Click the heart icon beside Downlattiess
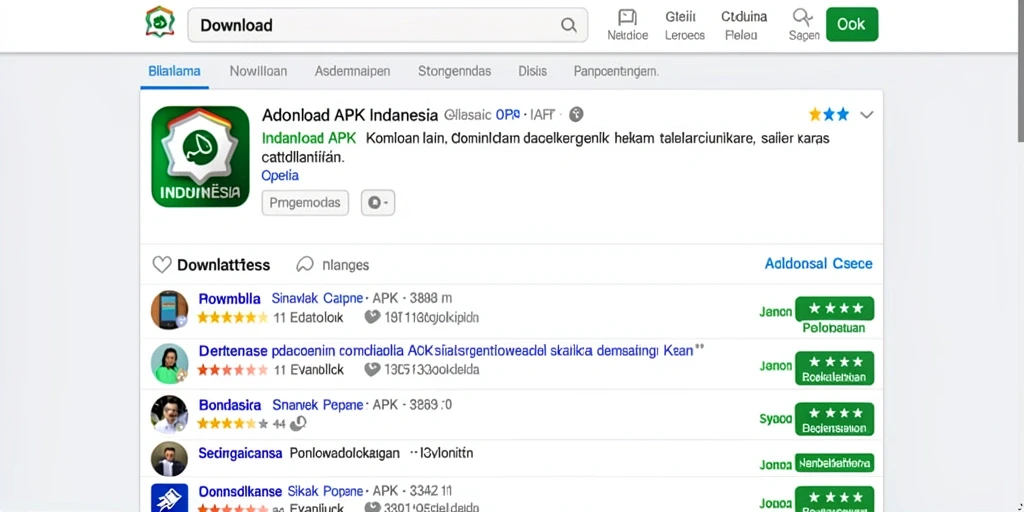Image resolution: width=1024 pixels, height=512 pixels. (x=161, y=264)
